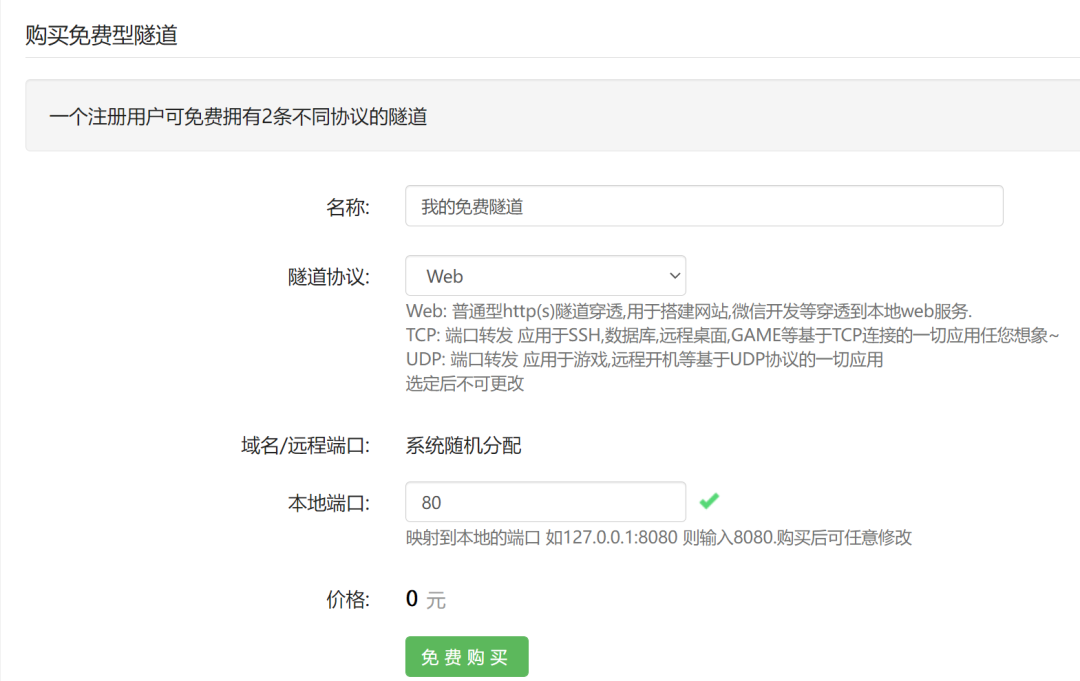Click the 隧道协议 label
Screen dimensions: 1080x681
[328, 277]
